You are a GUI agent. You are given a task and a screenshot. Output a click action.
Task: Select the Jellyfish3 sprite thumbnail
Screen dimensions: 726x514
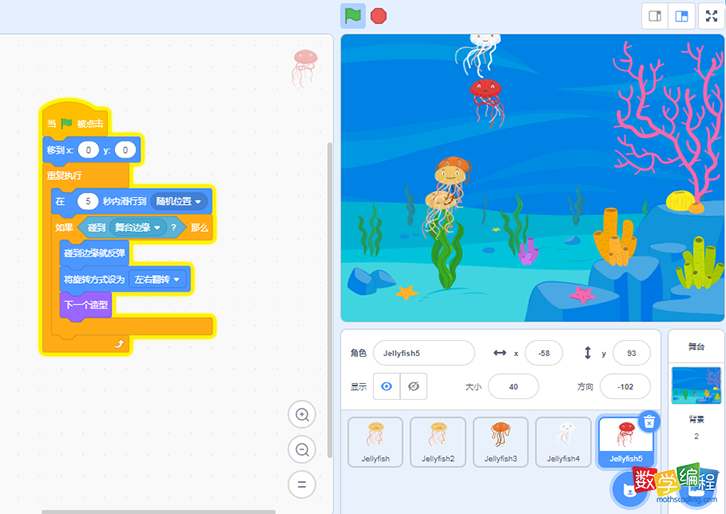(x=500, y=442)
